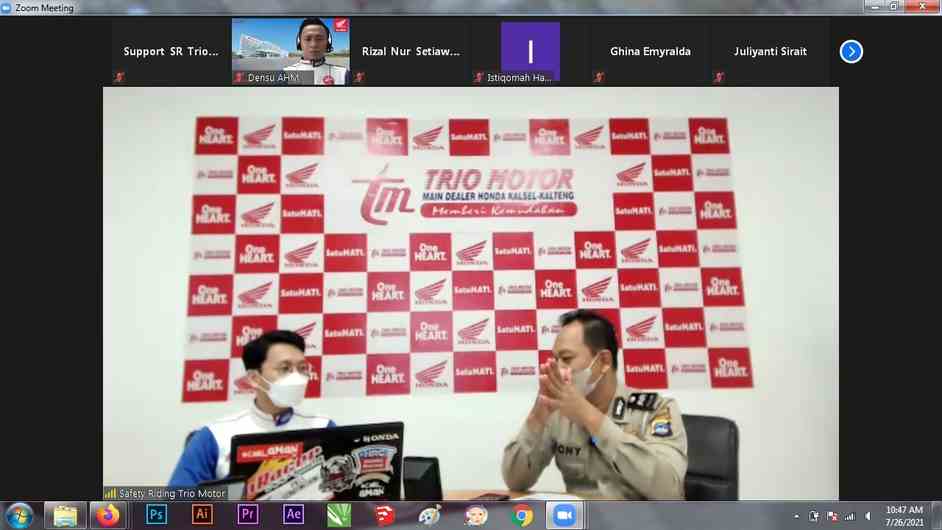Screen dimensions: 942x530
Task: Open Firefox browser from the taskbar
Action: click(109, 515)
